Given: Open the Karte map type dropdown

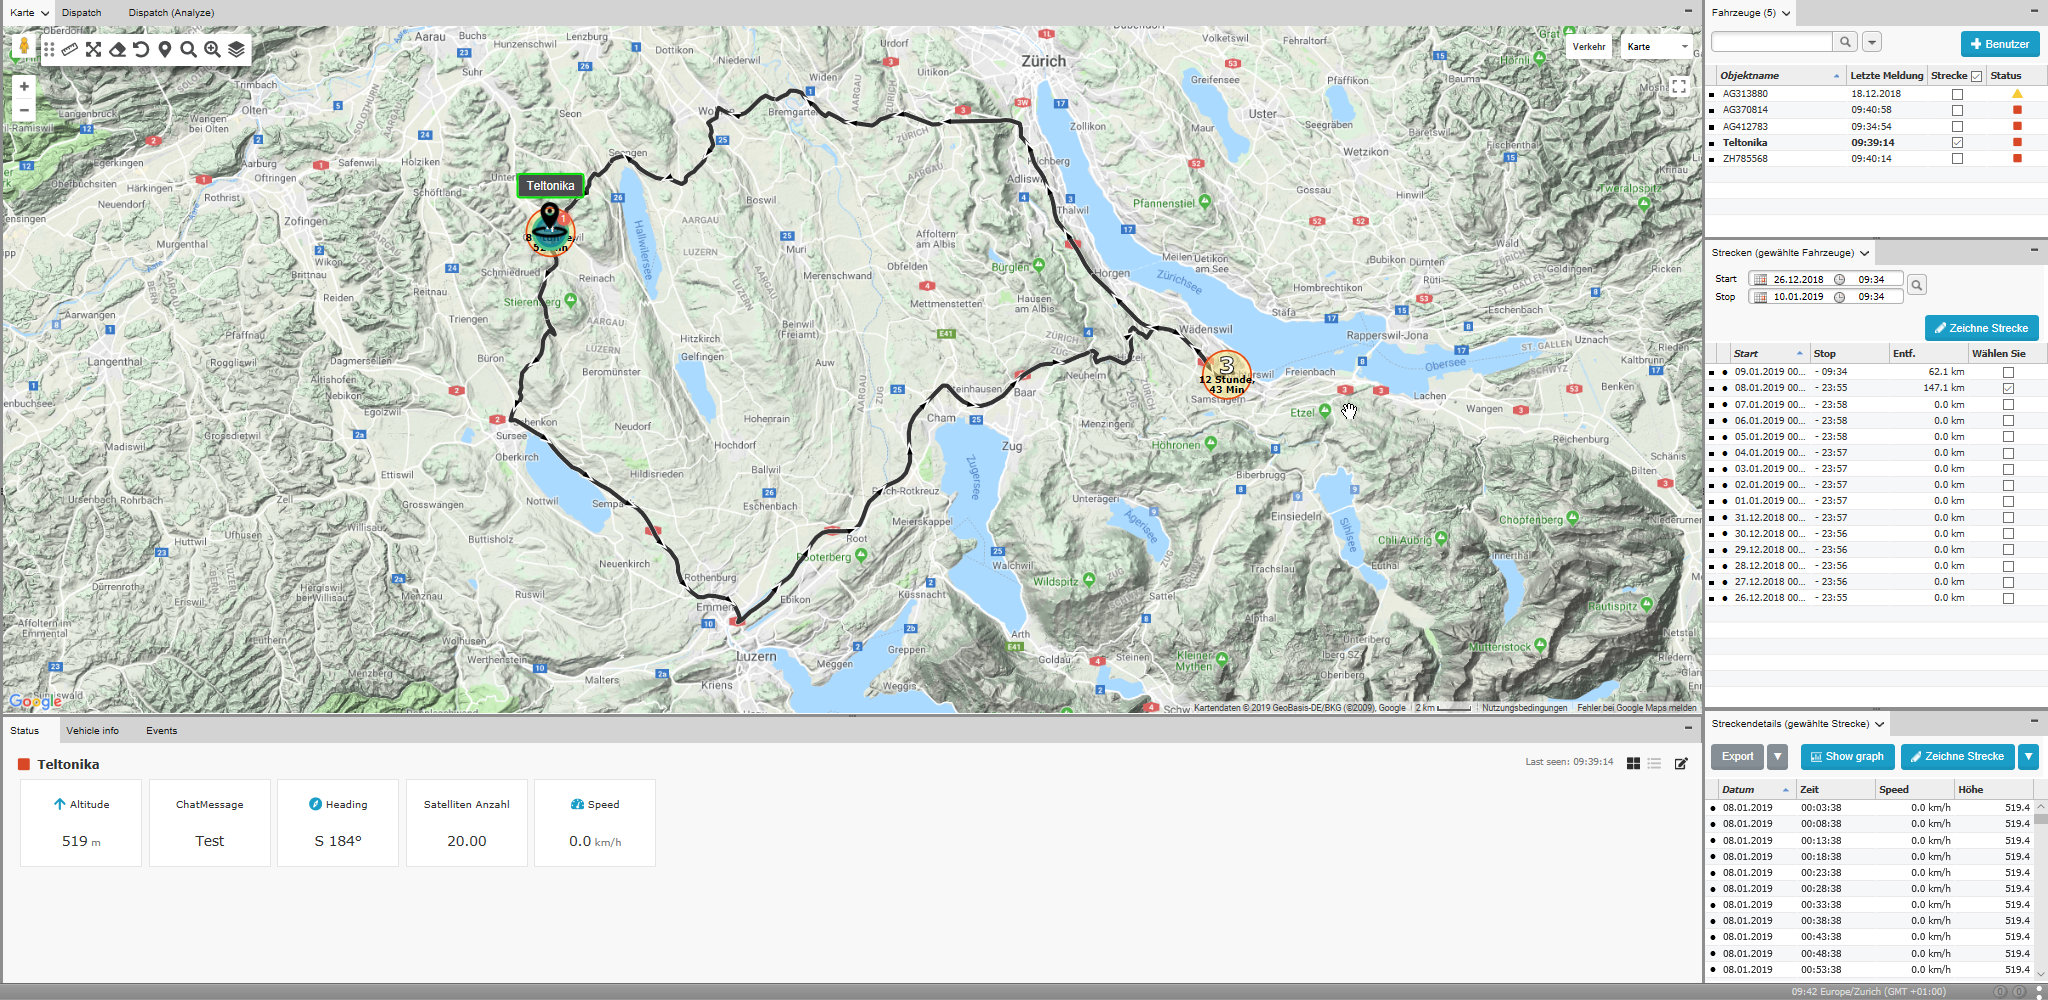Looking at the screenshot, I should [x=1656, y=47].
